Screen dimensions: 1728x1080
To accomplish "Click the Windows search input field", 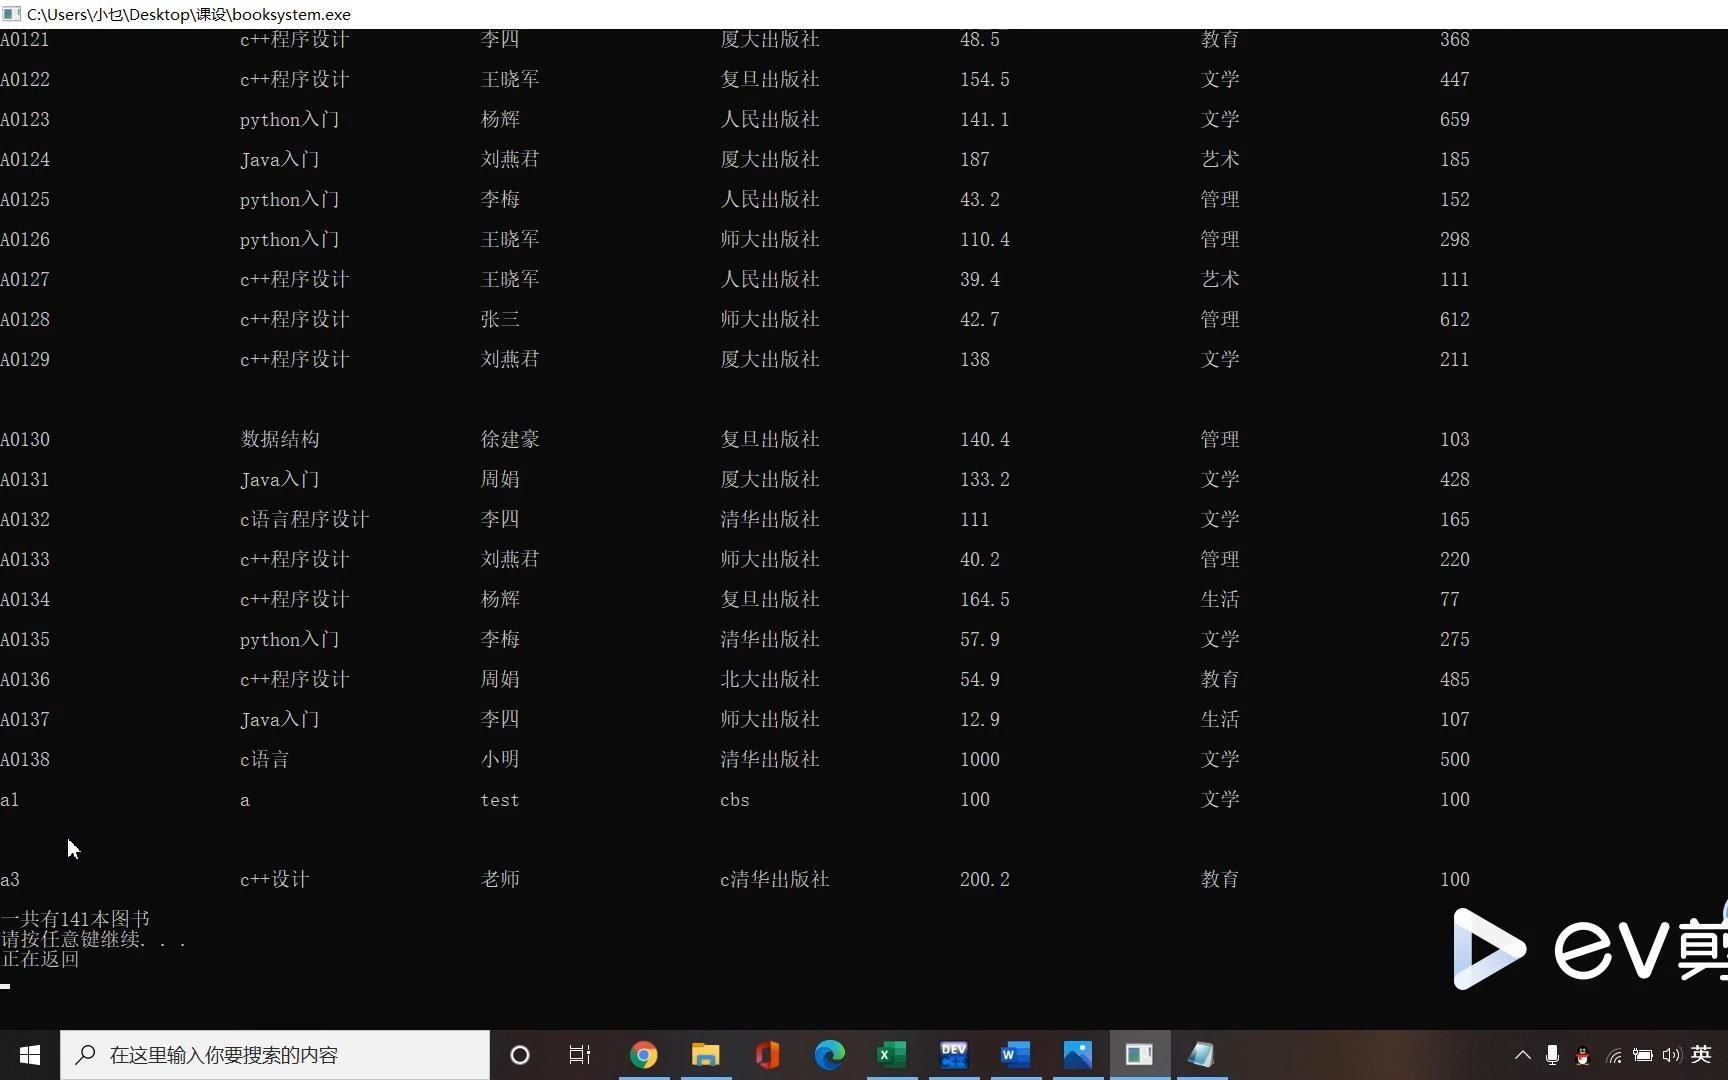I will pos(270,1054).
